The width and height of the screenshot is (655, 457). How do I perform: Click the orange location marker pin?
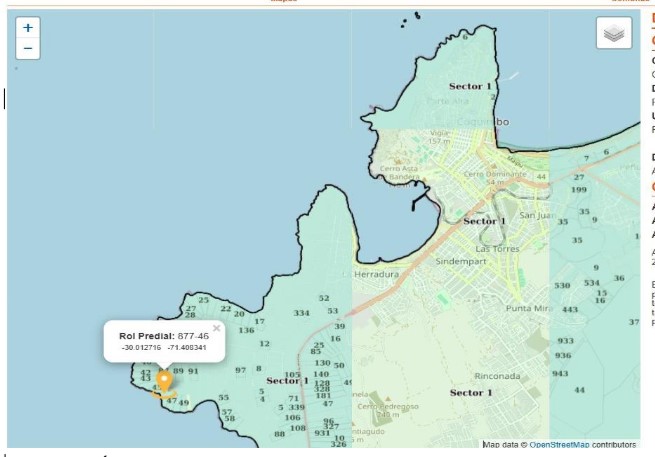pyautogui.click(x=164, y=383)
